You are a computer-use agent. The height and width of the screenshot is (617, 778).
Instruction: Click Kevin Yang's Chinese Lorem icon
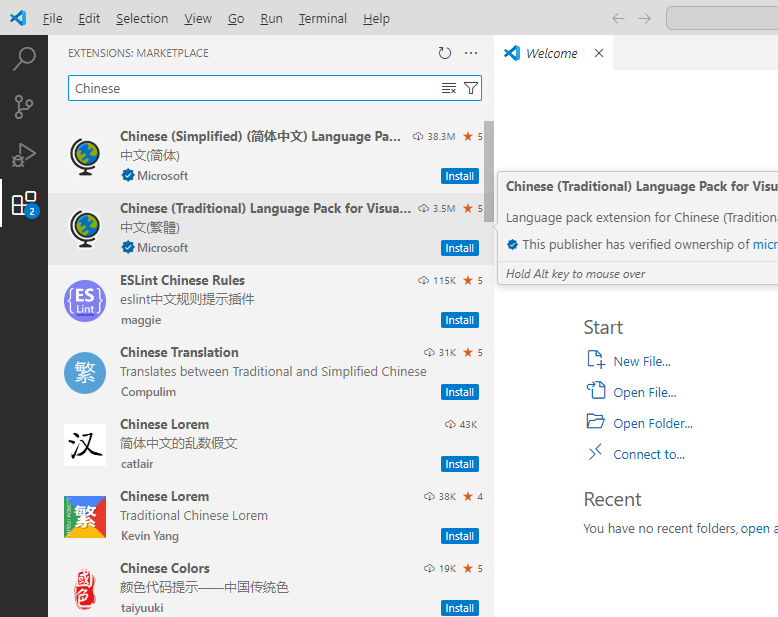[x=85, y=517]
